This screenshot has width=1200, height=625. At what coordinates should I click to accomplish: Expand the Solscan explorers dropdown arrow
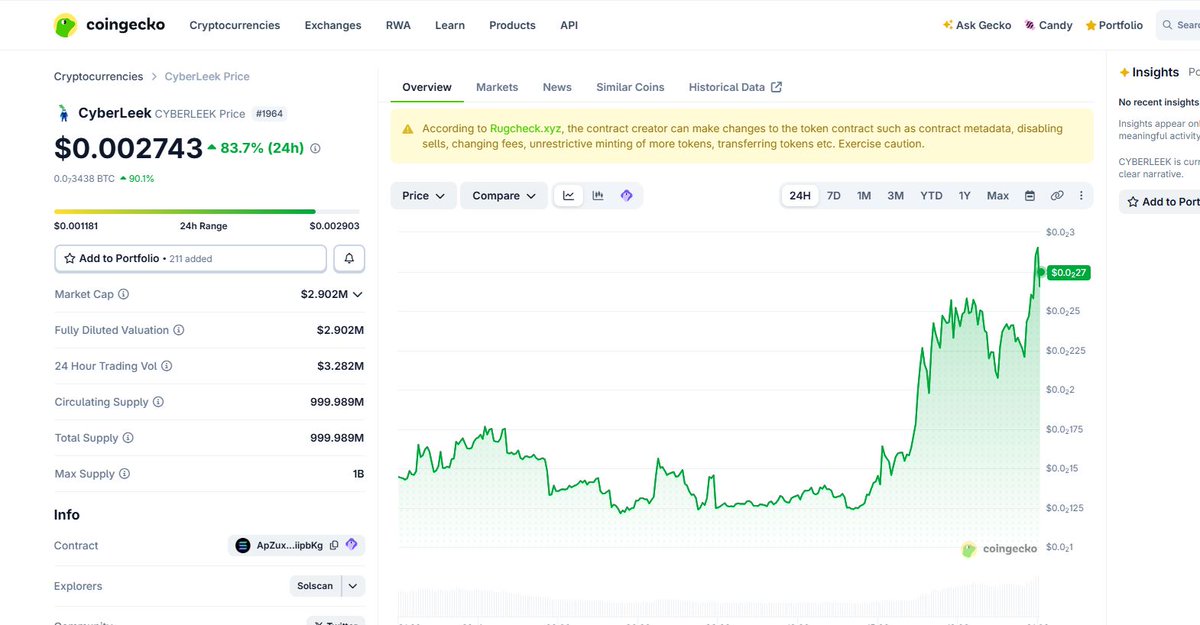354,586
